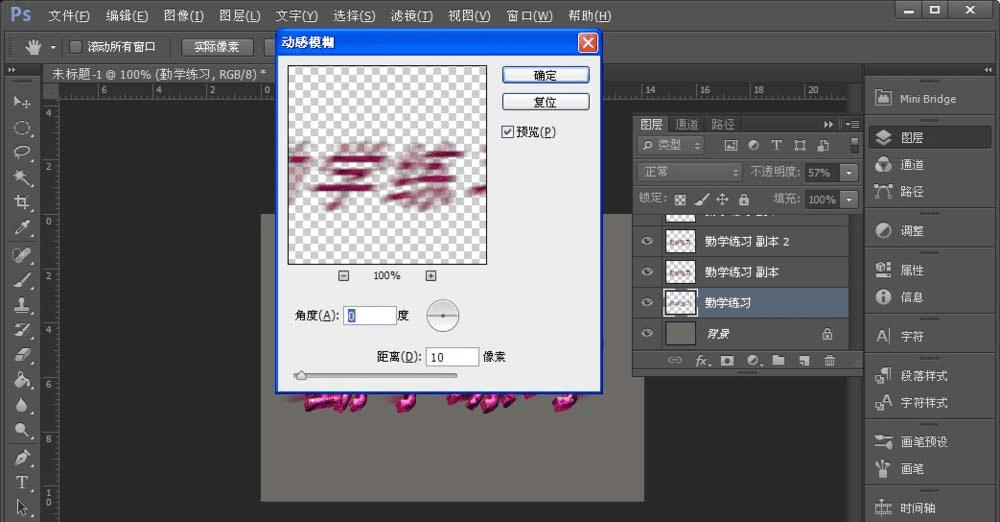
Task: Select the Brush tool in toolbox
Action: [22, 280]
